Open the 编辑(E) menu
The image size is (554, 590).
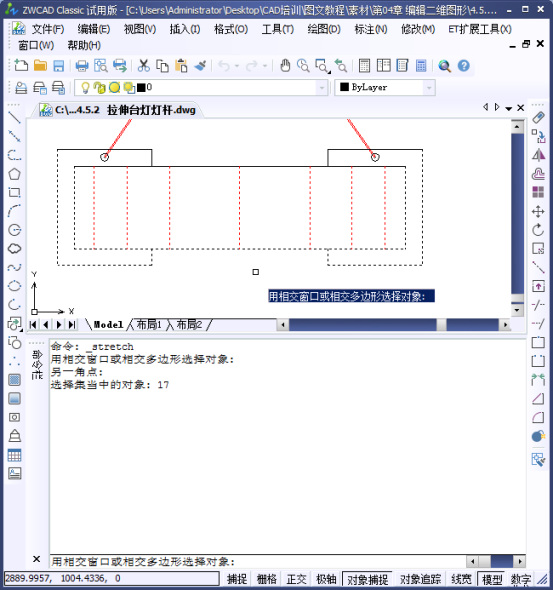(94, 29)
